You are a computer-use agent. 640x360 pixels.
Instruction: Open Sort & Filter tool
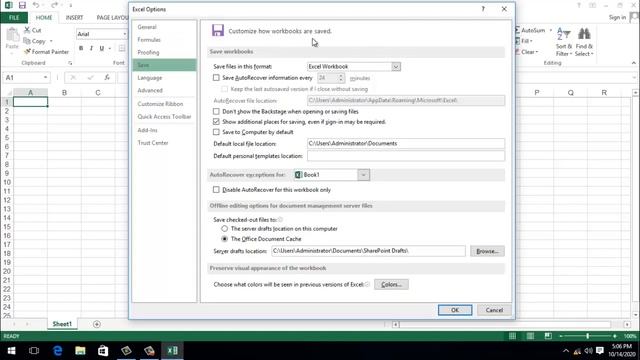click(x=564, y=42)
